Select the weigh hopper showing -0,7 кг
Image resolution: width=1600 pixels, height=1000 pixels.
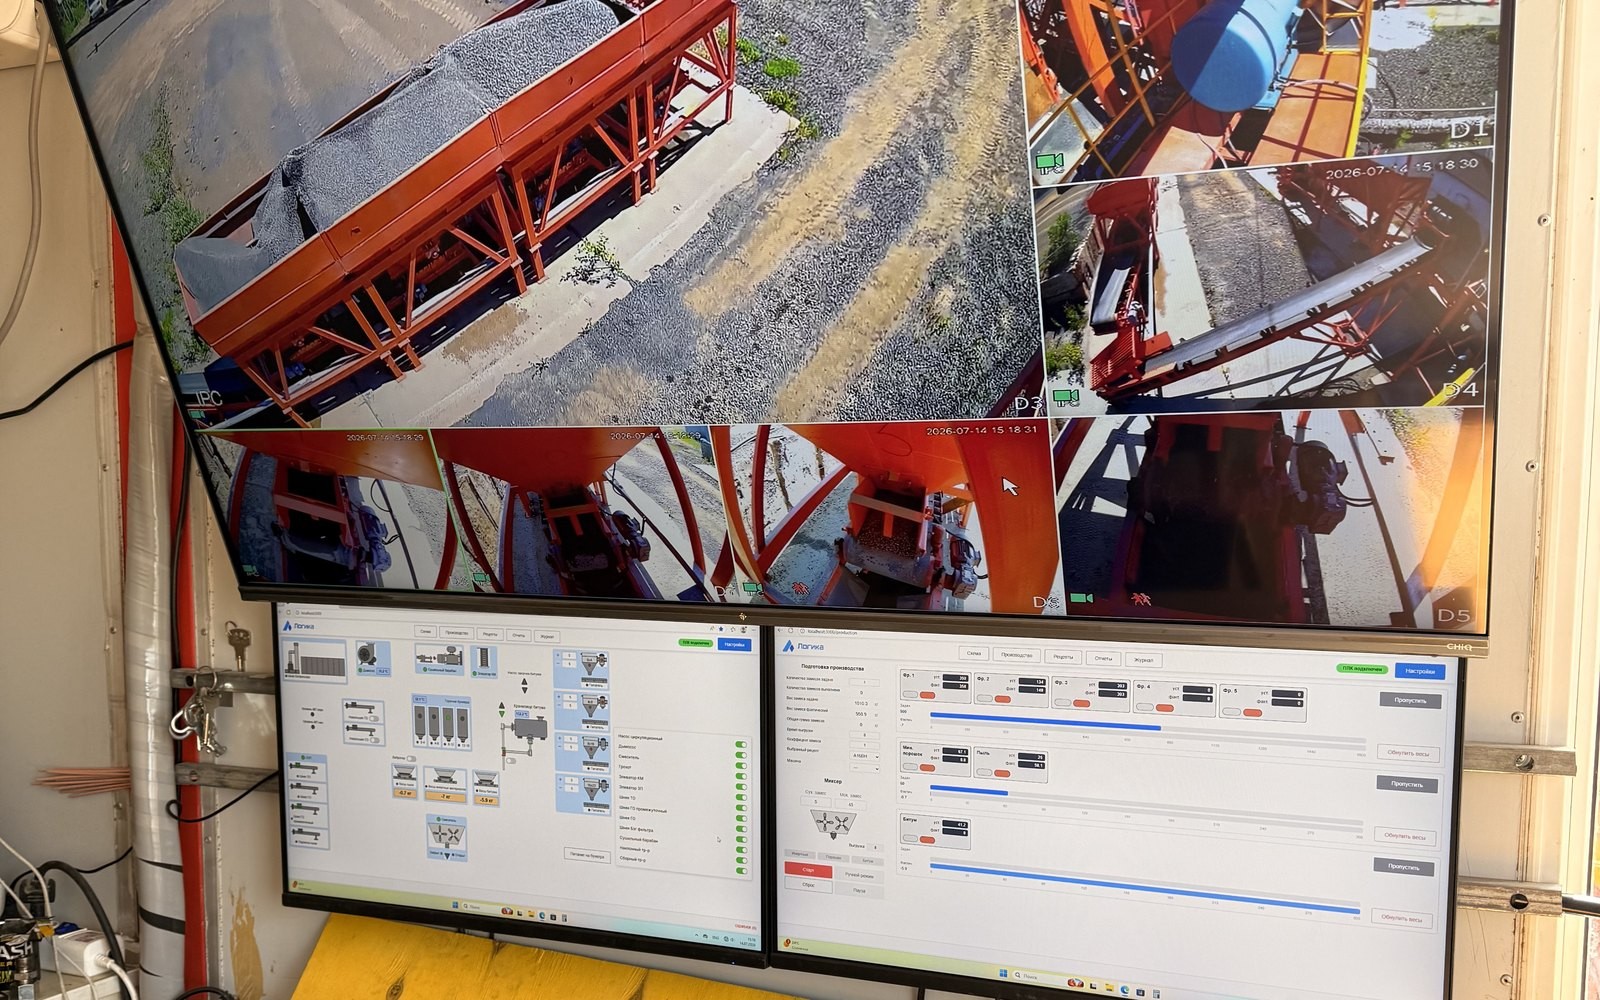click(405, 781)
